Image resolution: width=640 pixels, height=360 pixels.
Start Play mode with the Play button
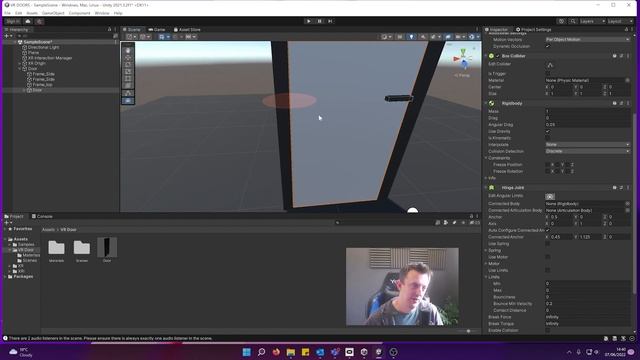[309, 21]
